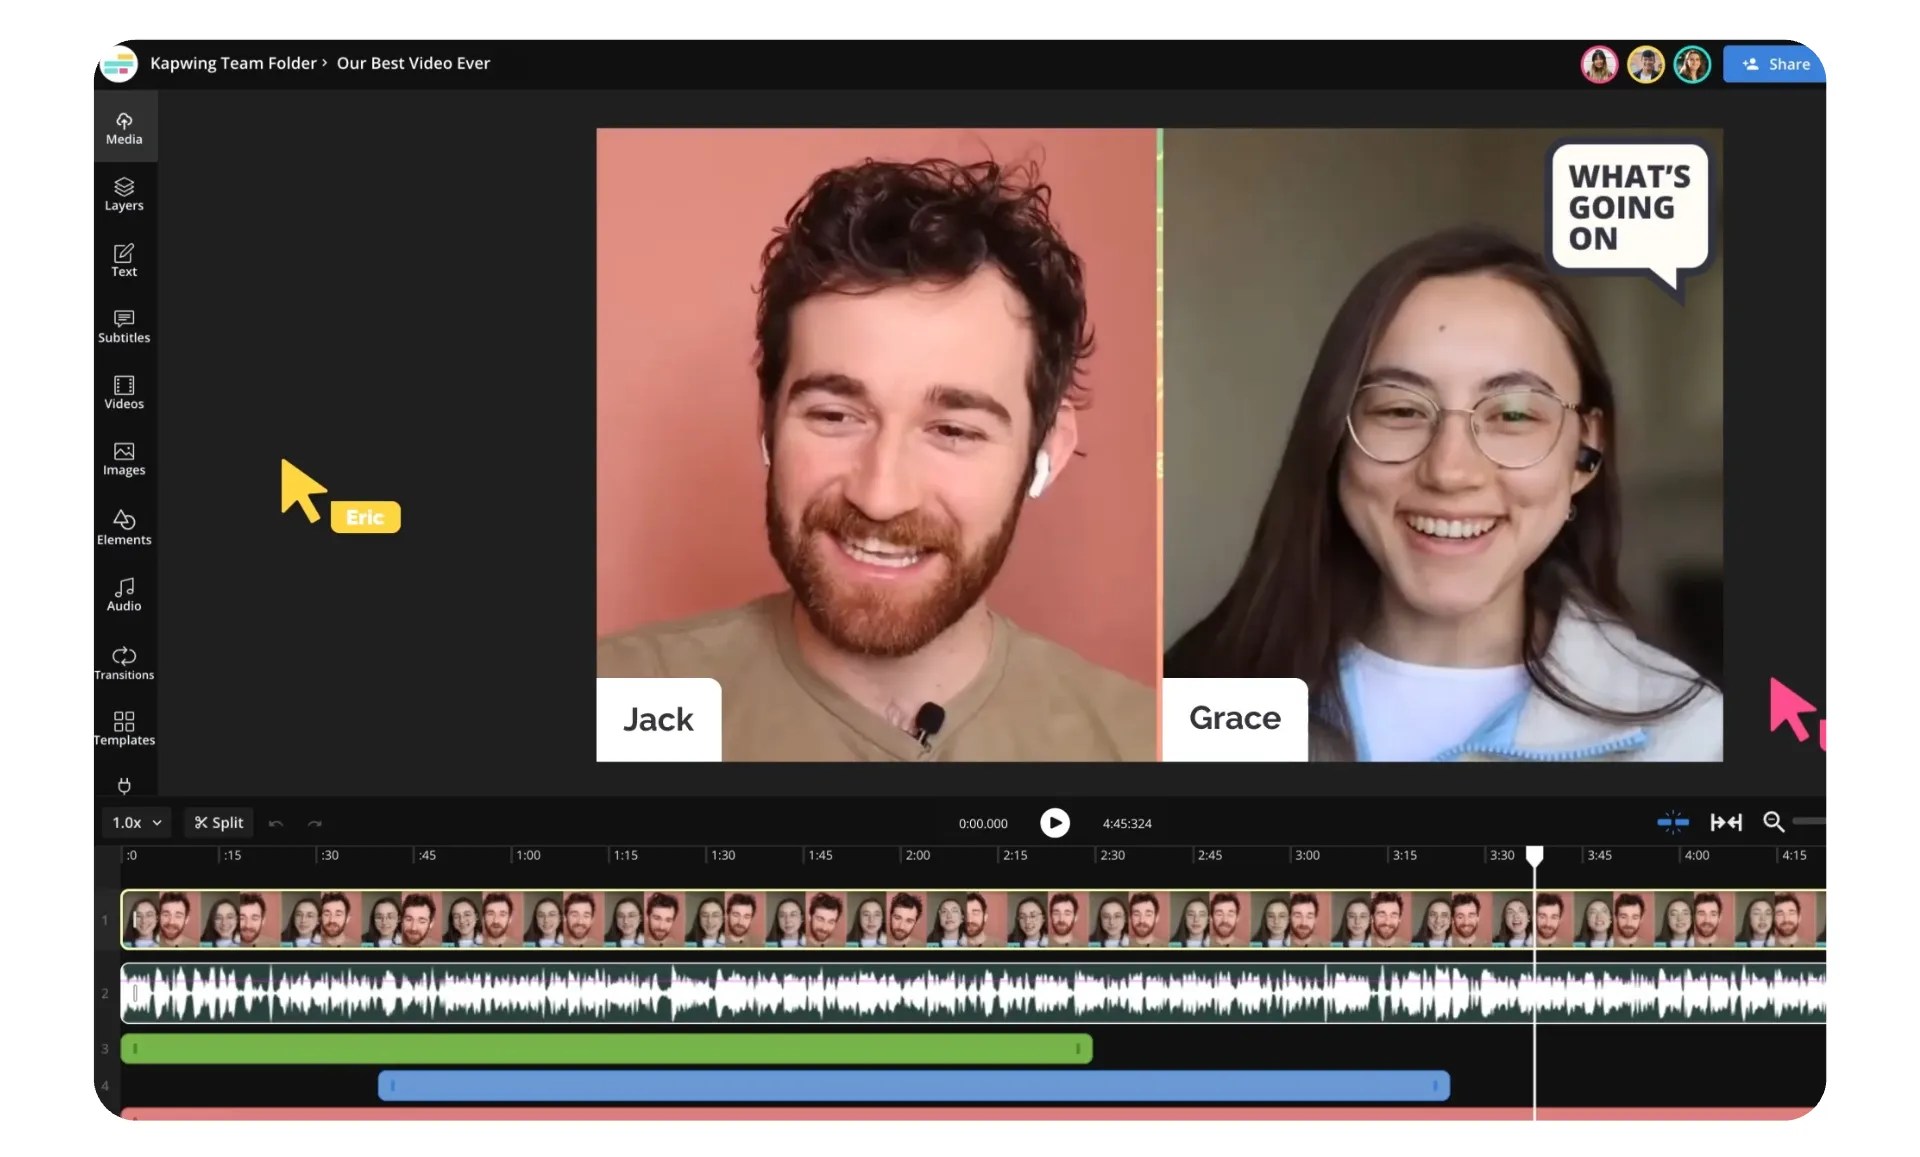The height and width of the screenshot is (1157, 1920).
Task: Open the Elements panel
Action: click(124, 527)
